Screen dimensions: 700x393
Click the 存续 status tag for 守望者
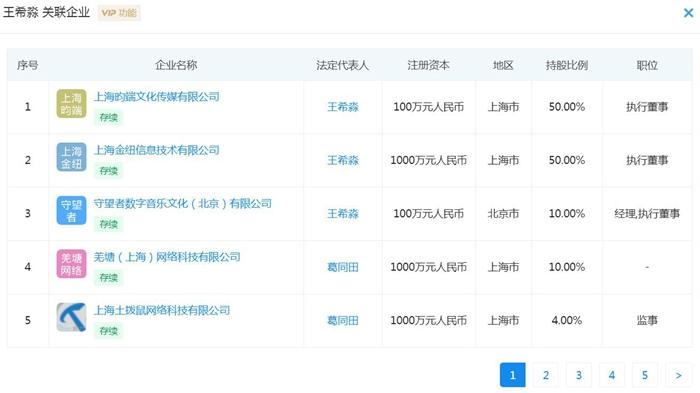pos(108,224)
